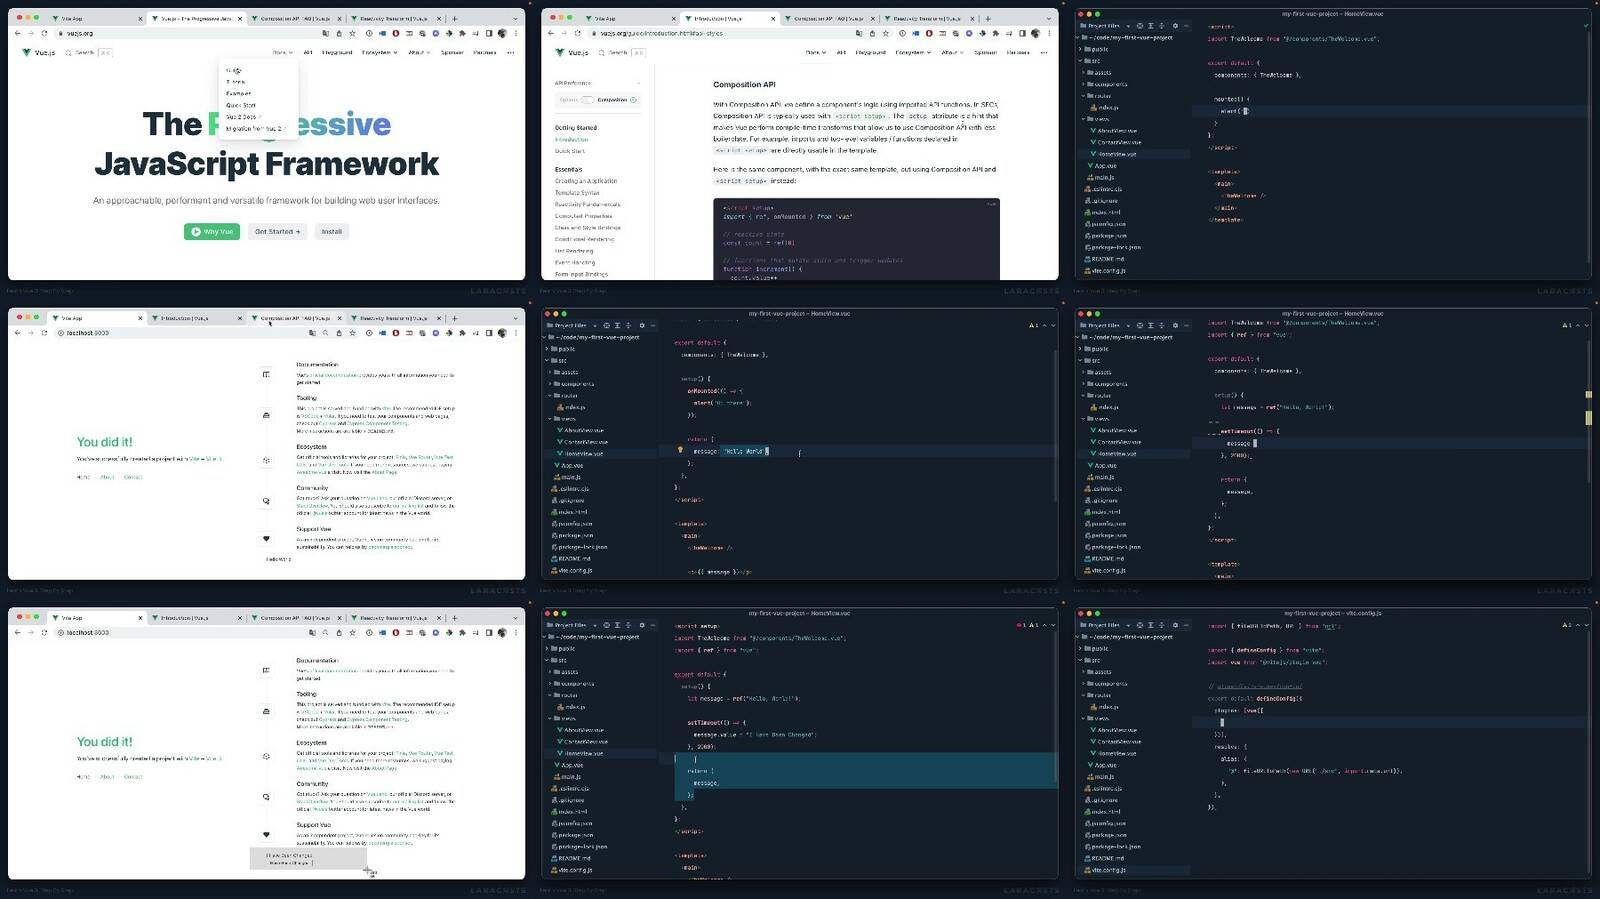
Task: Choose Examples from the open Docs menu
Action: pos(238,93)
